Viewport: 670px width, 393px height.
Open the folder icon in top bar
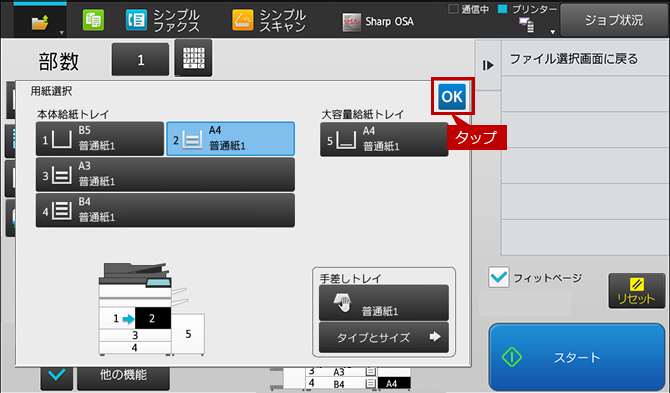click(39, 22)
